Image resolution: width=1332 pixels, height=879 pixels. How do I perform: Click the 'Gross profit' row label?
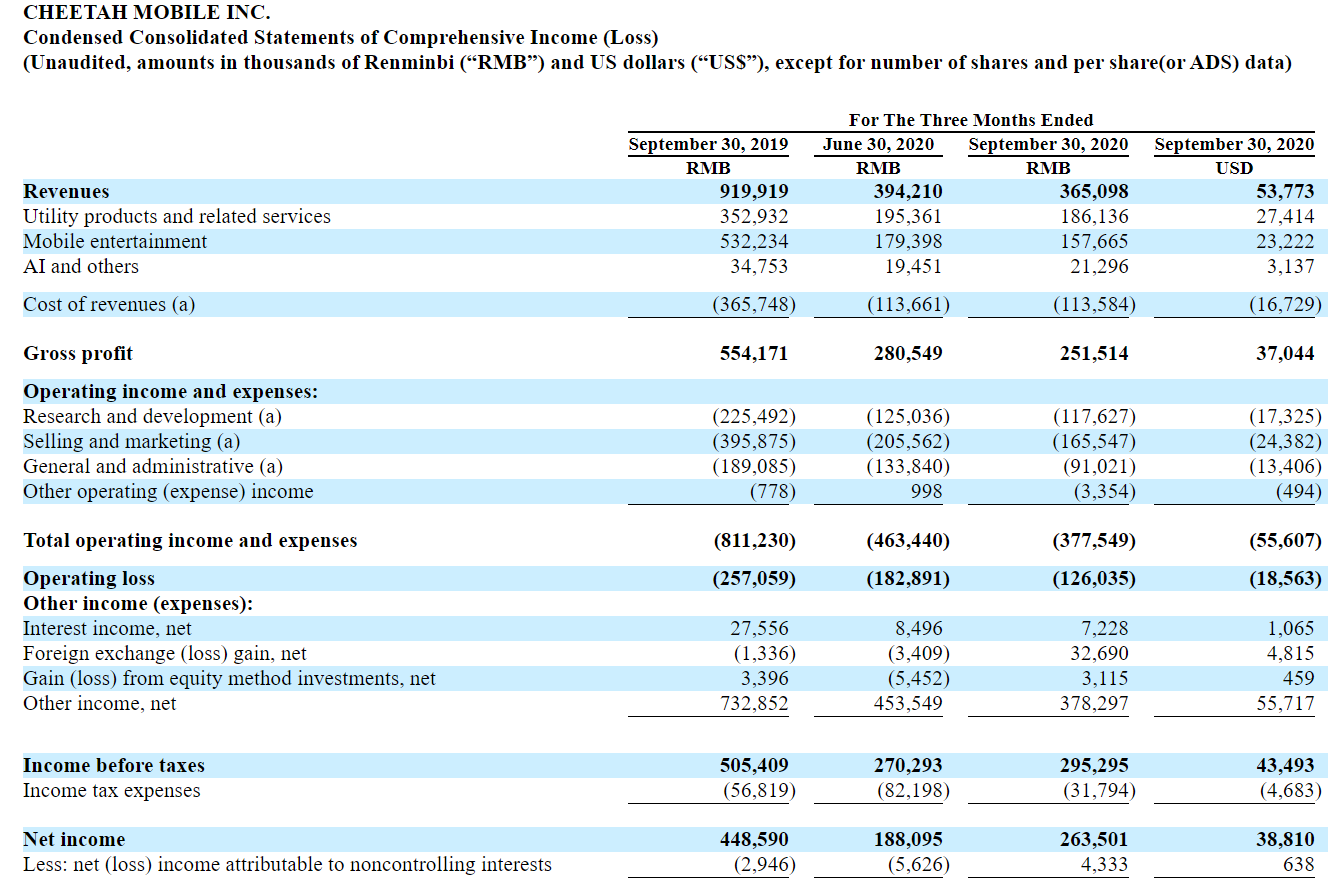78,353
